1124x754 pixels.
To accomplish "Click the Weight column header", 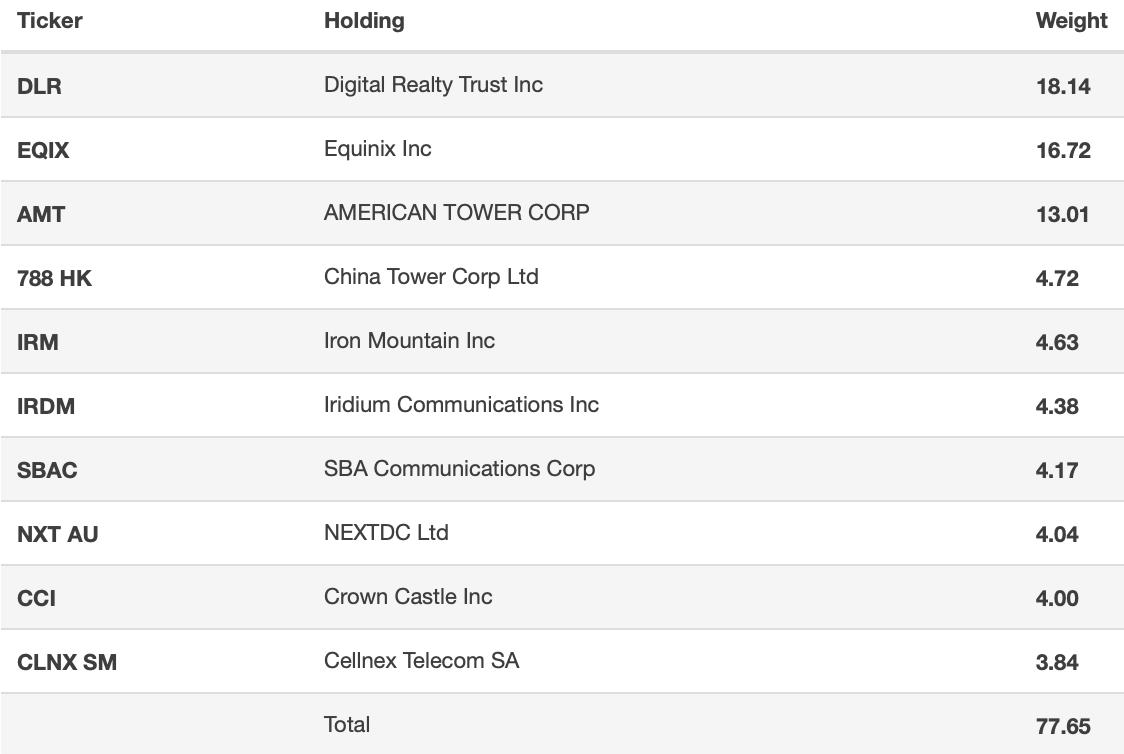I will (x=1072, y=21).
